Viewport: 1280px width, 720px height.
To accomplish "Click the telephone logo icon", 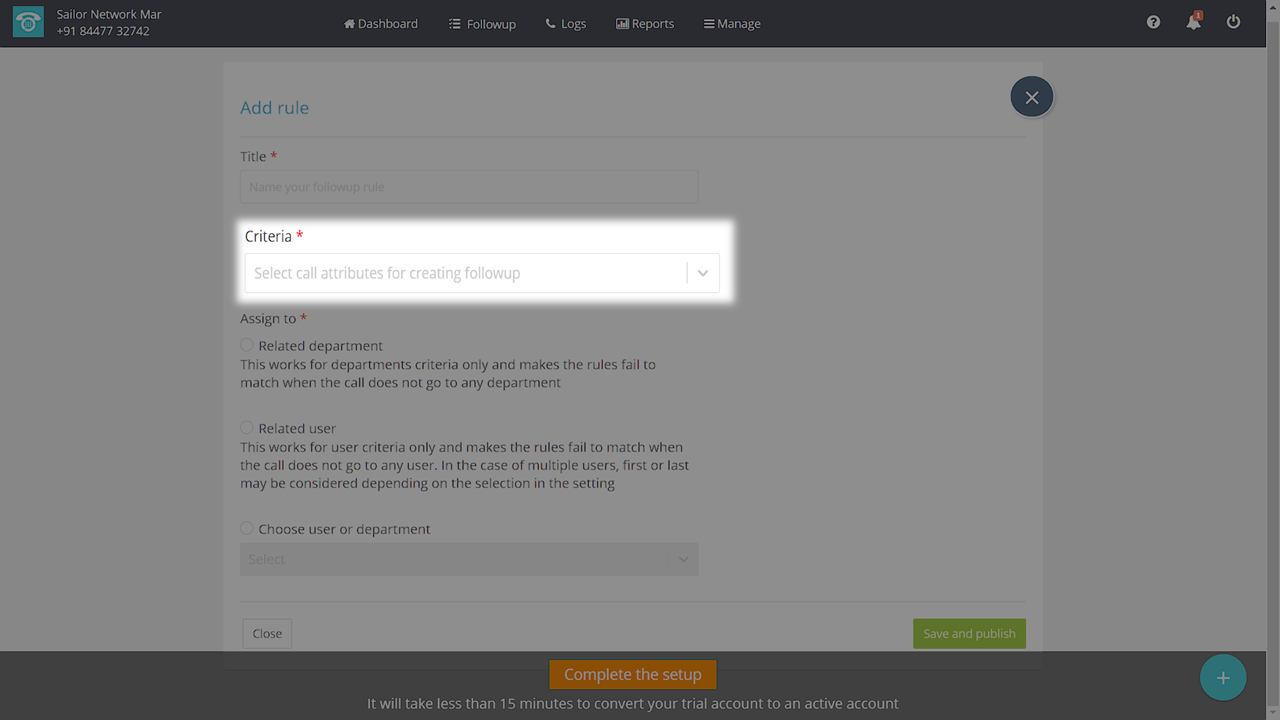I will click(28, 23).
